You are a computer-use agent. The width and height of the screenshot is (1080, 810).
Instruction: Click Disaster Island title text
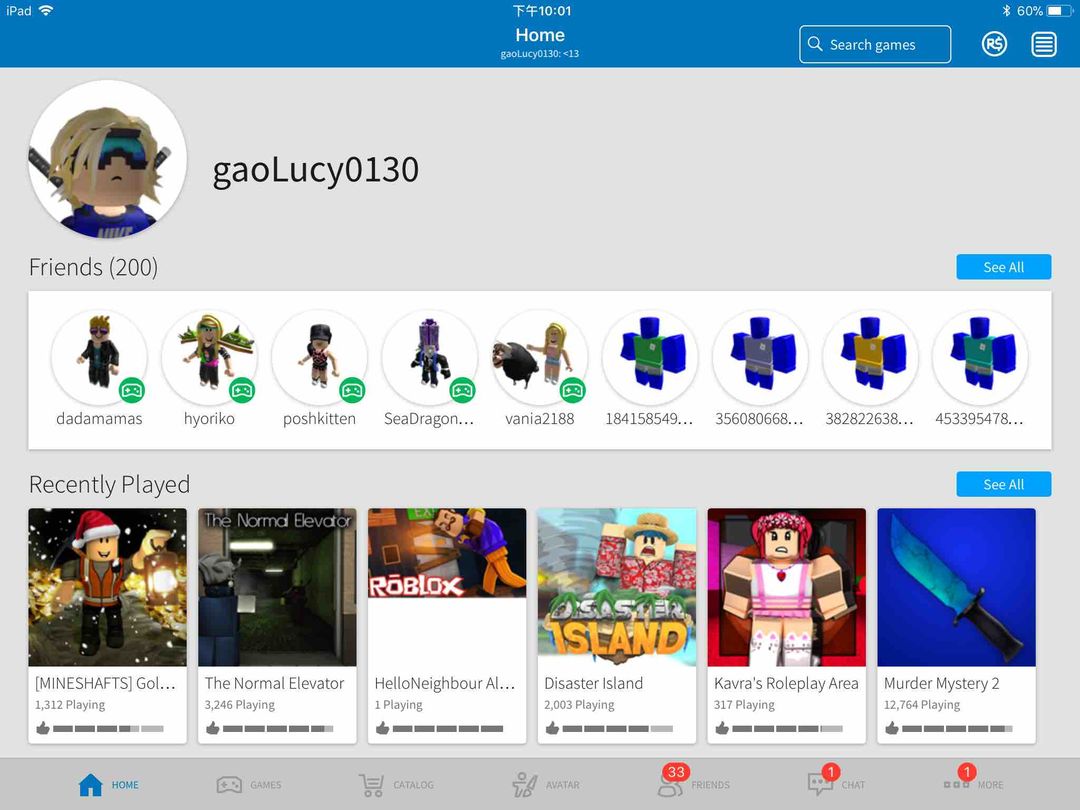[x=594, y=683]
